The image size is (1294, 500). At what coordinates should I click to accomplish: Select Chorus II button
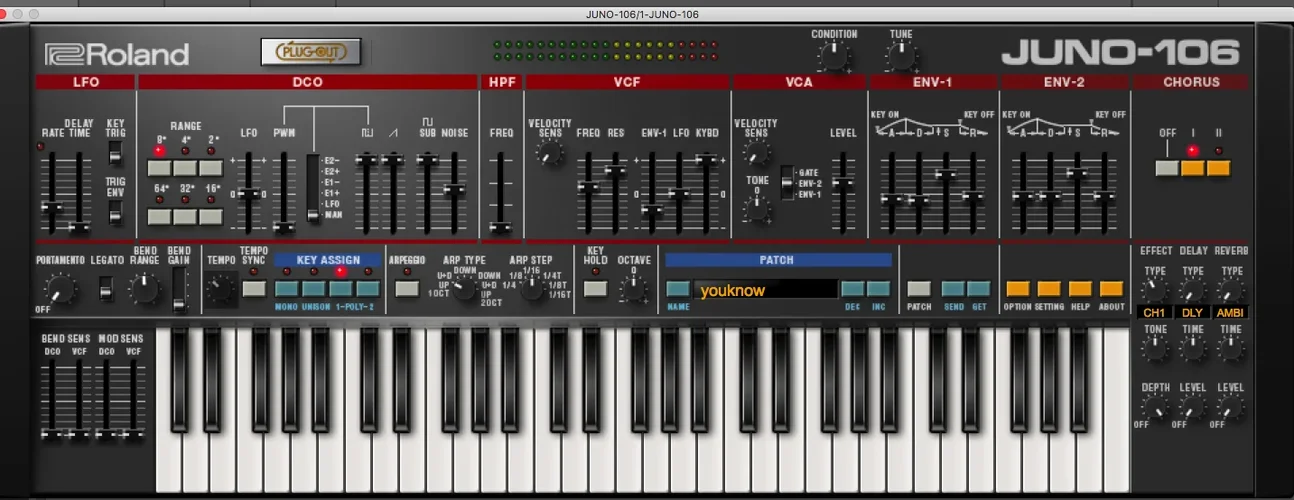pos(1218,167)
